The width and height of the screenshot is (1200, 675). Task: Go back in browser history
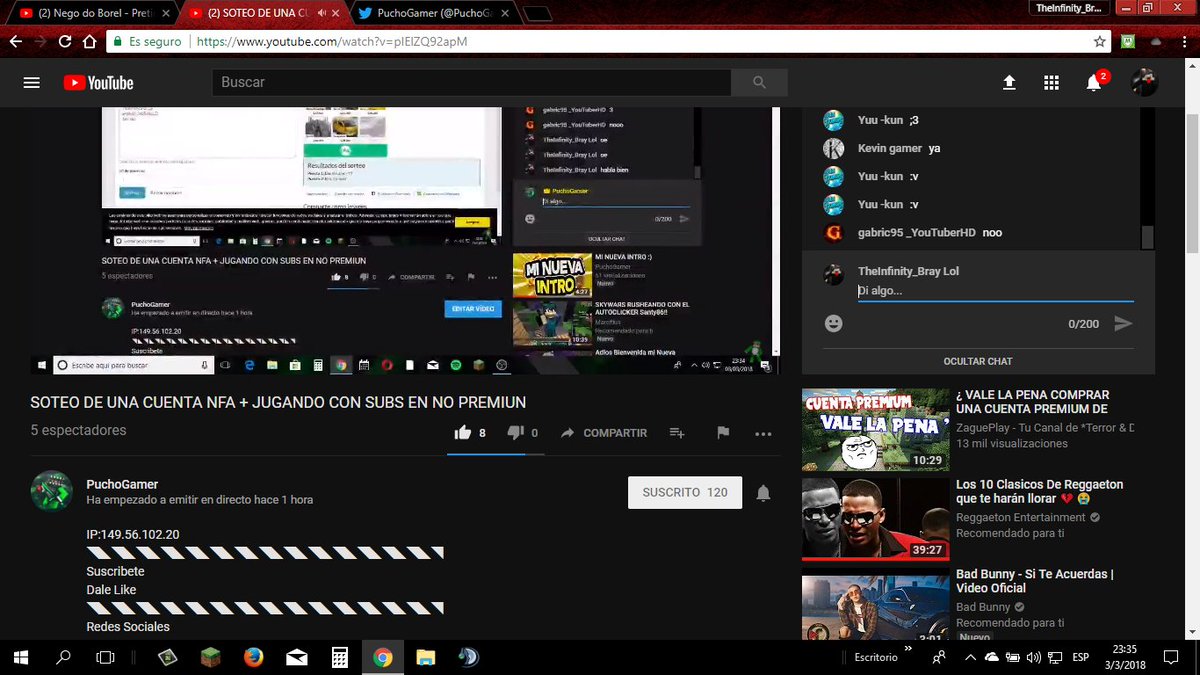pos(15,42)
